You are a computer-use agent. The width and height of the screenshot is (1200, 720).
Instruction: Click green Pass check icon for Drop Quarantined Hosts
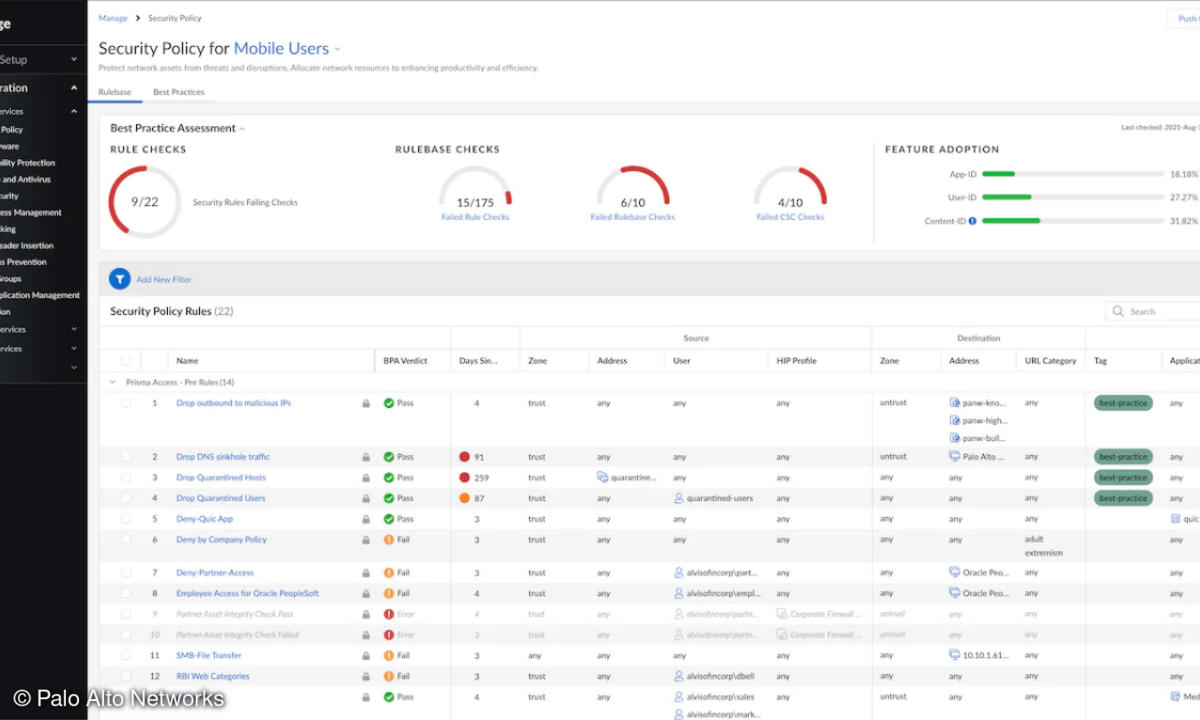coord(389,477)
